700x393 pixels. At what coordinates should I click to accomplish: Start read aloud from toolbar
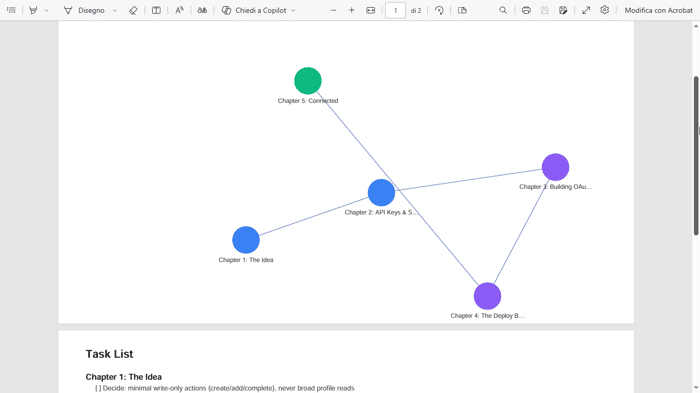pyautogui.click(x=179, y=10)
